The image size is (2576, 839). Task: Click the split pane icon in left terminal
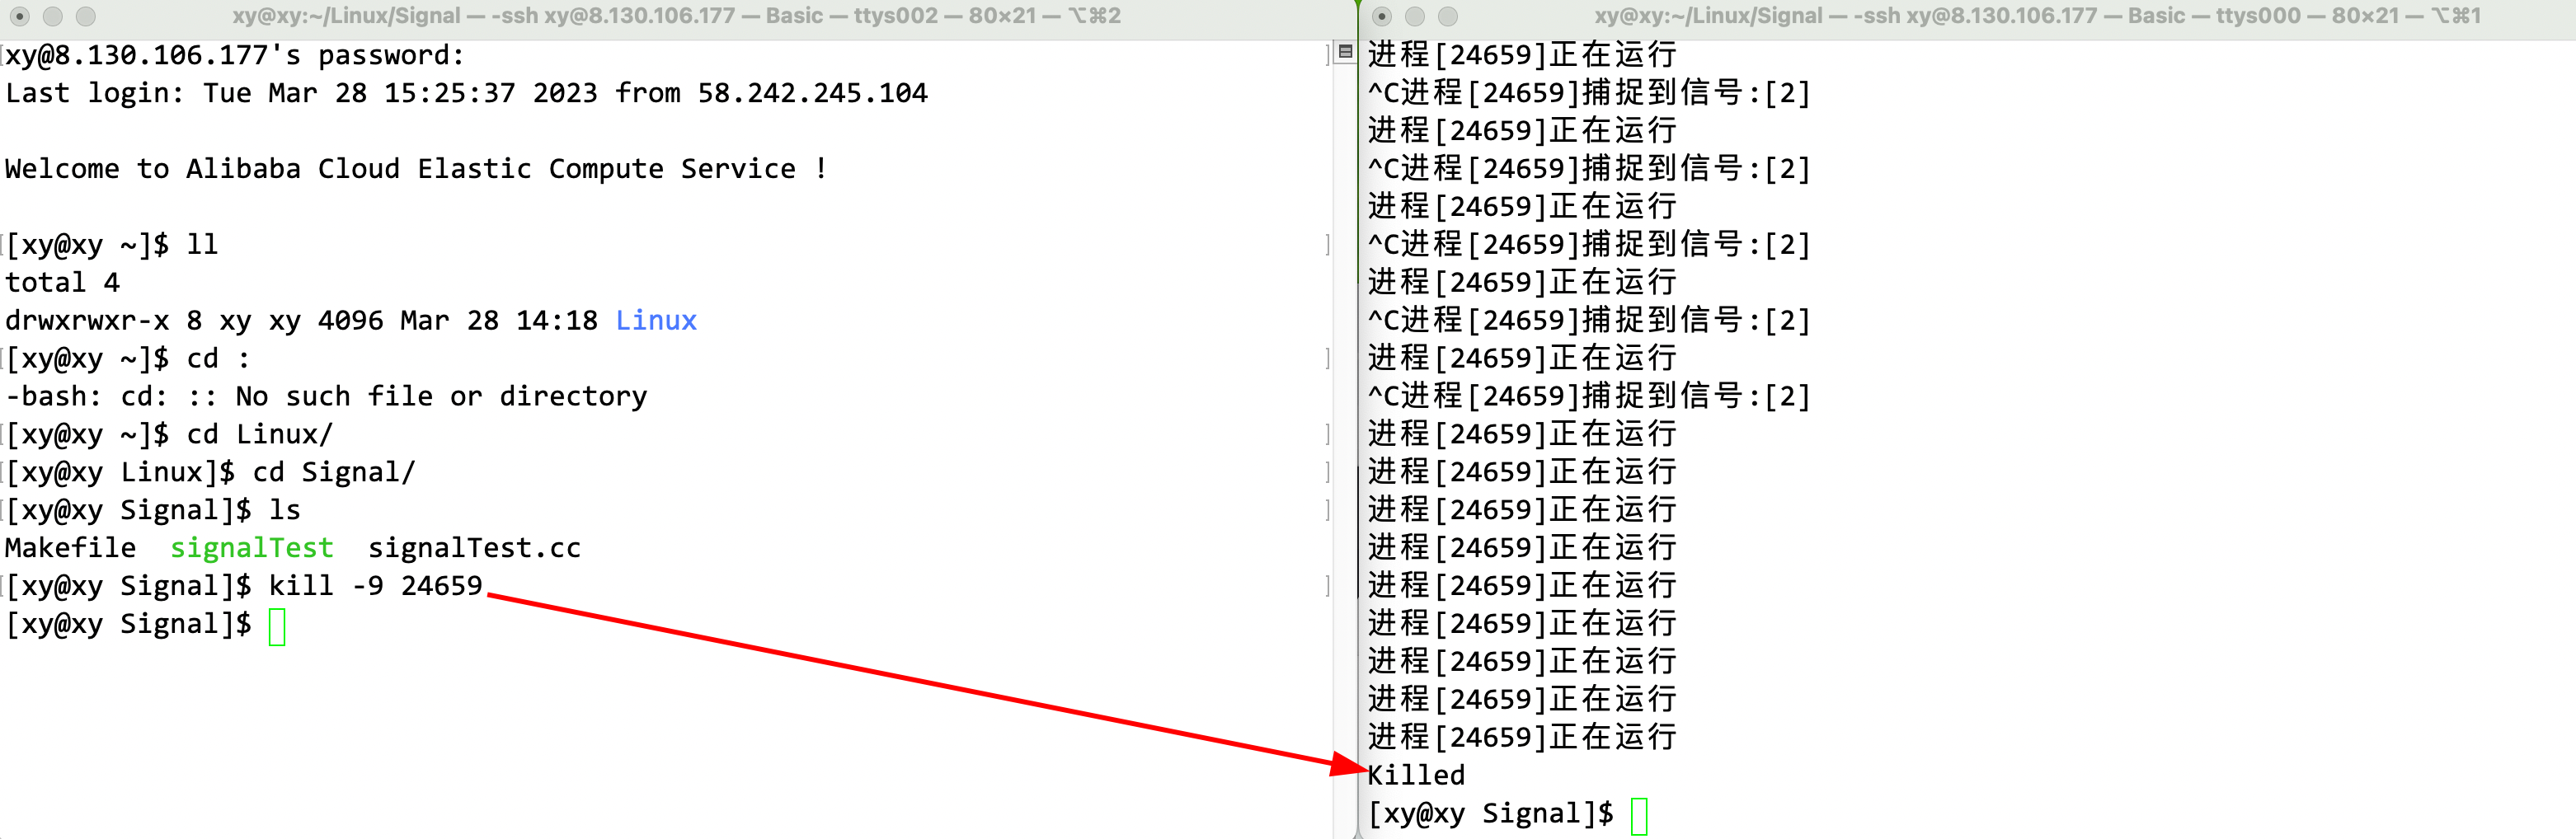tap(1345, 52)
